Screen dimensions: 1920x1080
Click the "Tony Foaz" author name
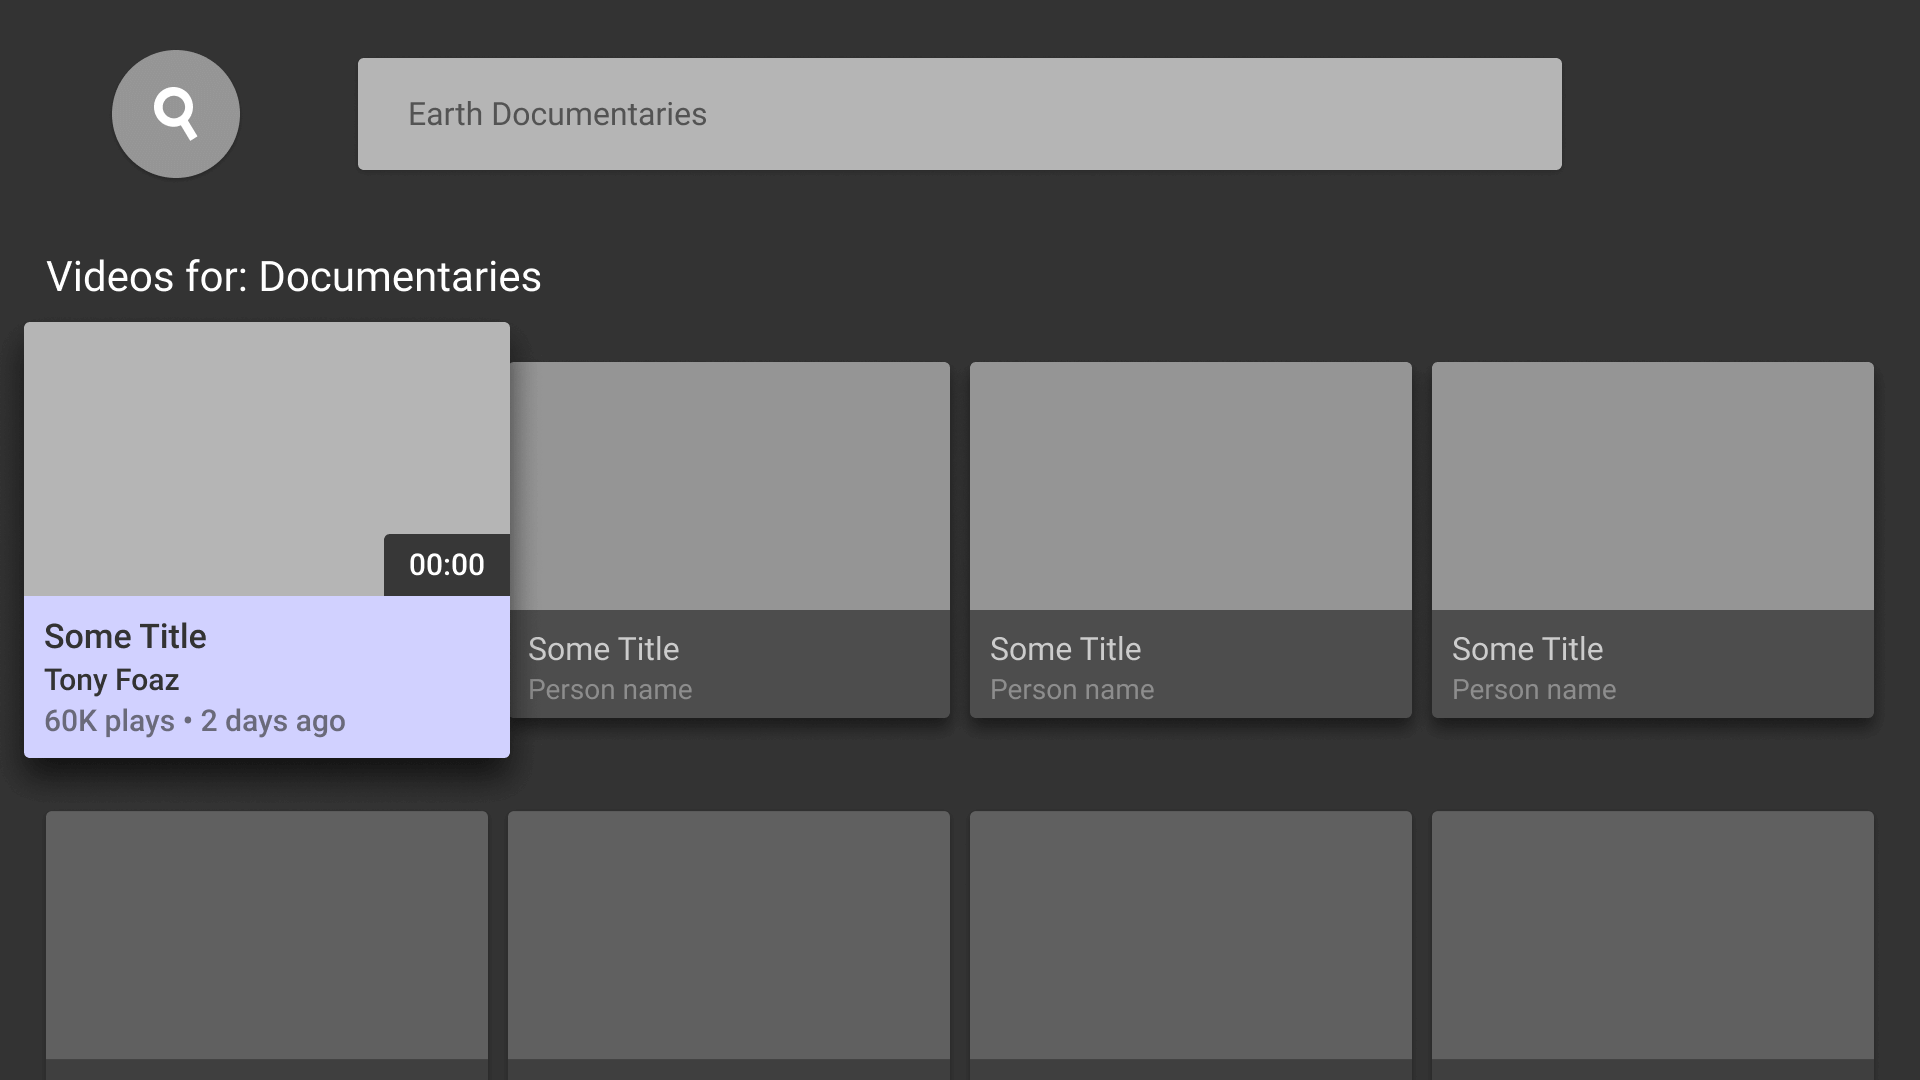112,680
